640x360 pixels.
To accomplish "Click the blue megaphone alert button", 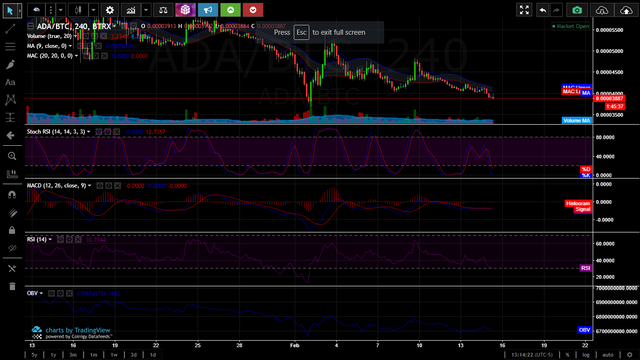I will pos(208,10).
